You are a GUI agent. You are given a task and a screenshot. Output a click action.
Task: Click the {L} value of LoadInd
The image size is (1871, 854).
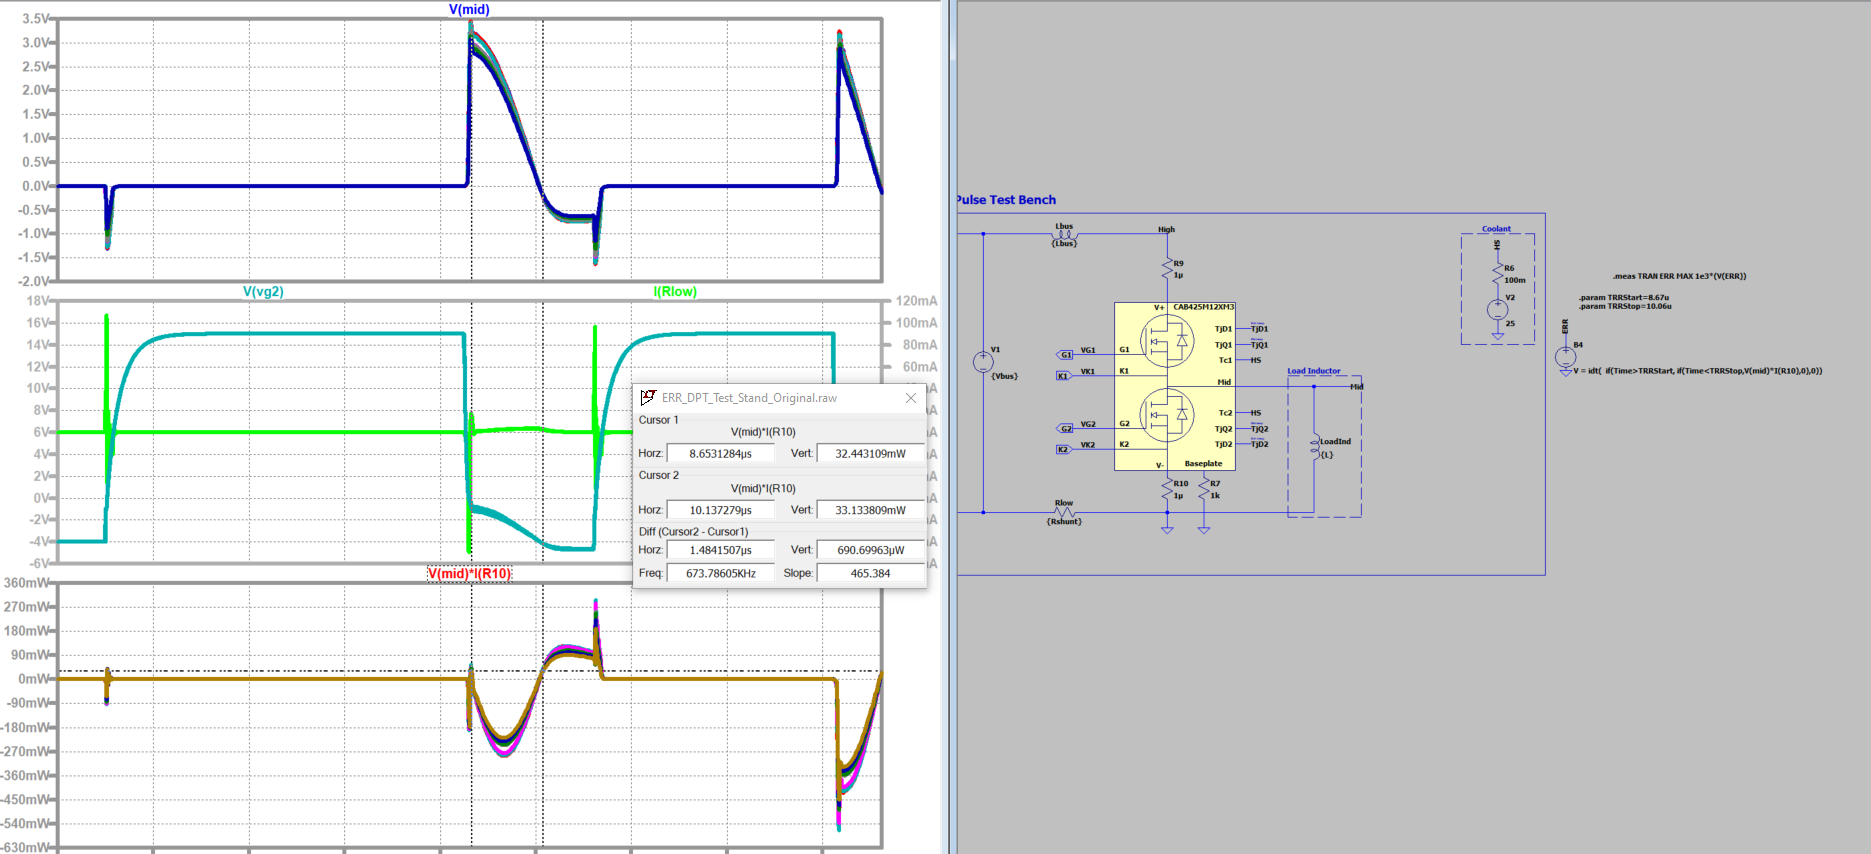pyautogui.click(x=1327, y=455)
